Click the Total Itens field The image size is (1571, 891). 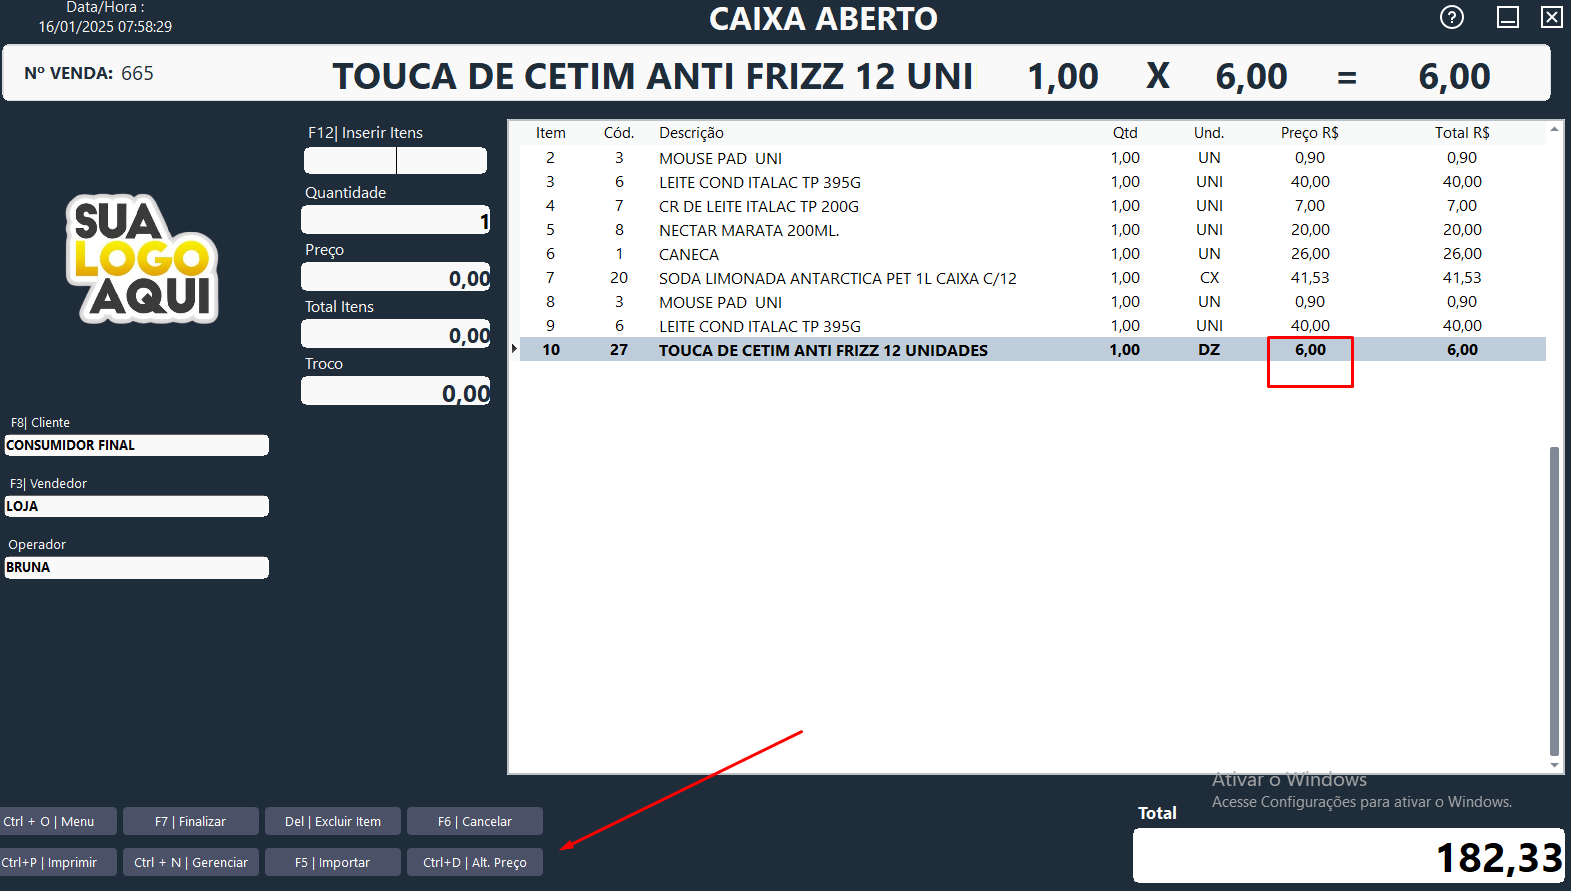coord(396,334)
